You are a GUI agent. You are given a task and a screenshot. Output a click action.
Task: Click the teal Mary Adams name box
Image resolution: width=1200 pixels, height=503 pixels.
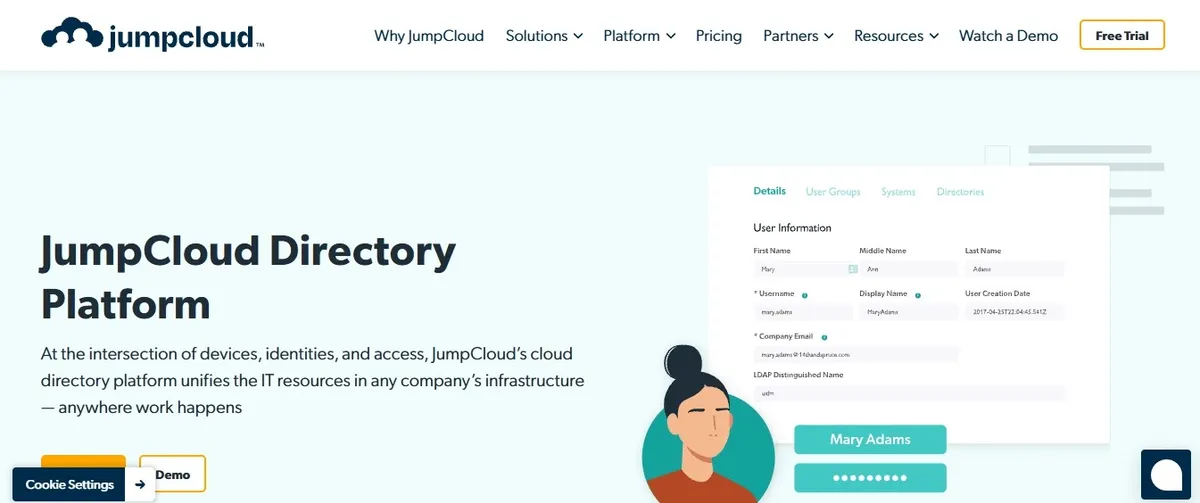click(x=870, y=439)
